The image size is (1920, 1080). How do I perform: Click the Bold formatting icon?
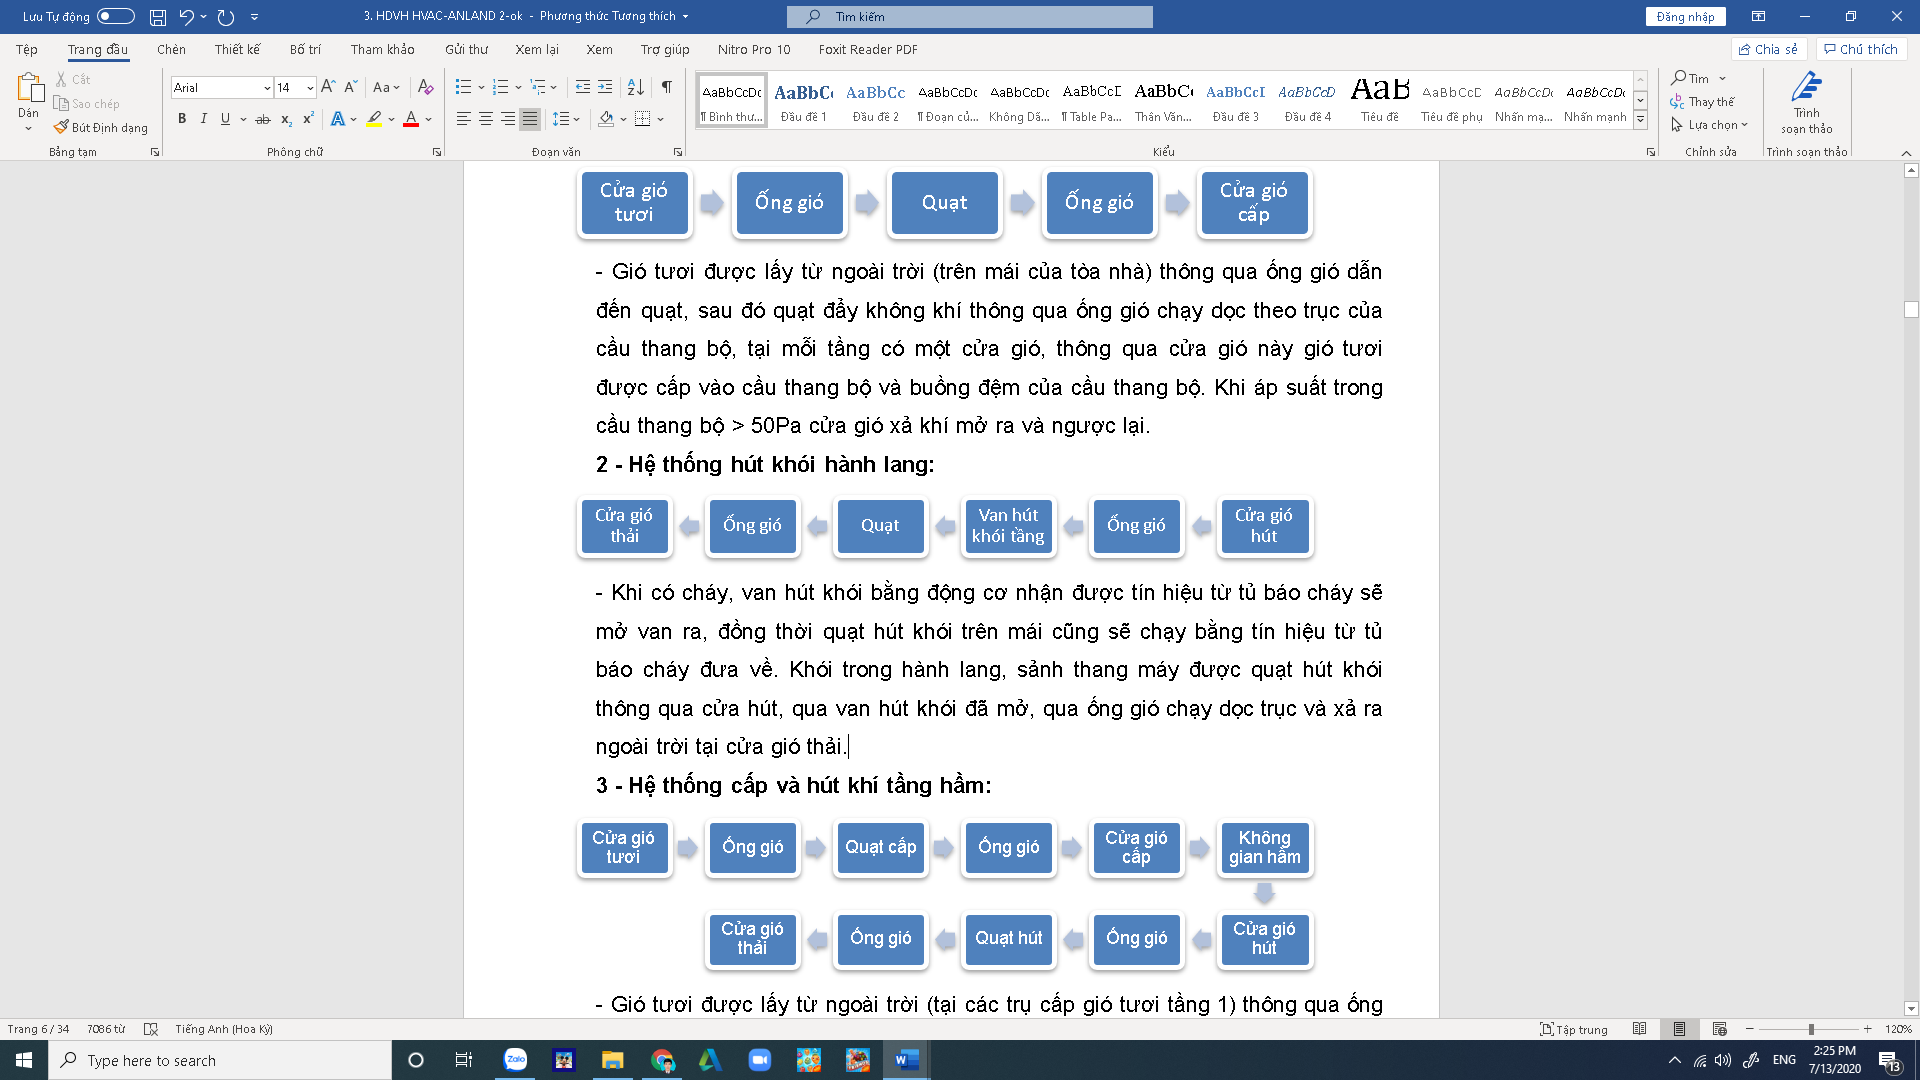[x=182, y=119]
